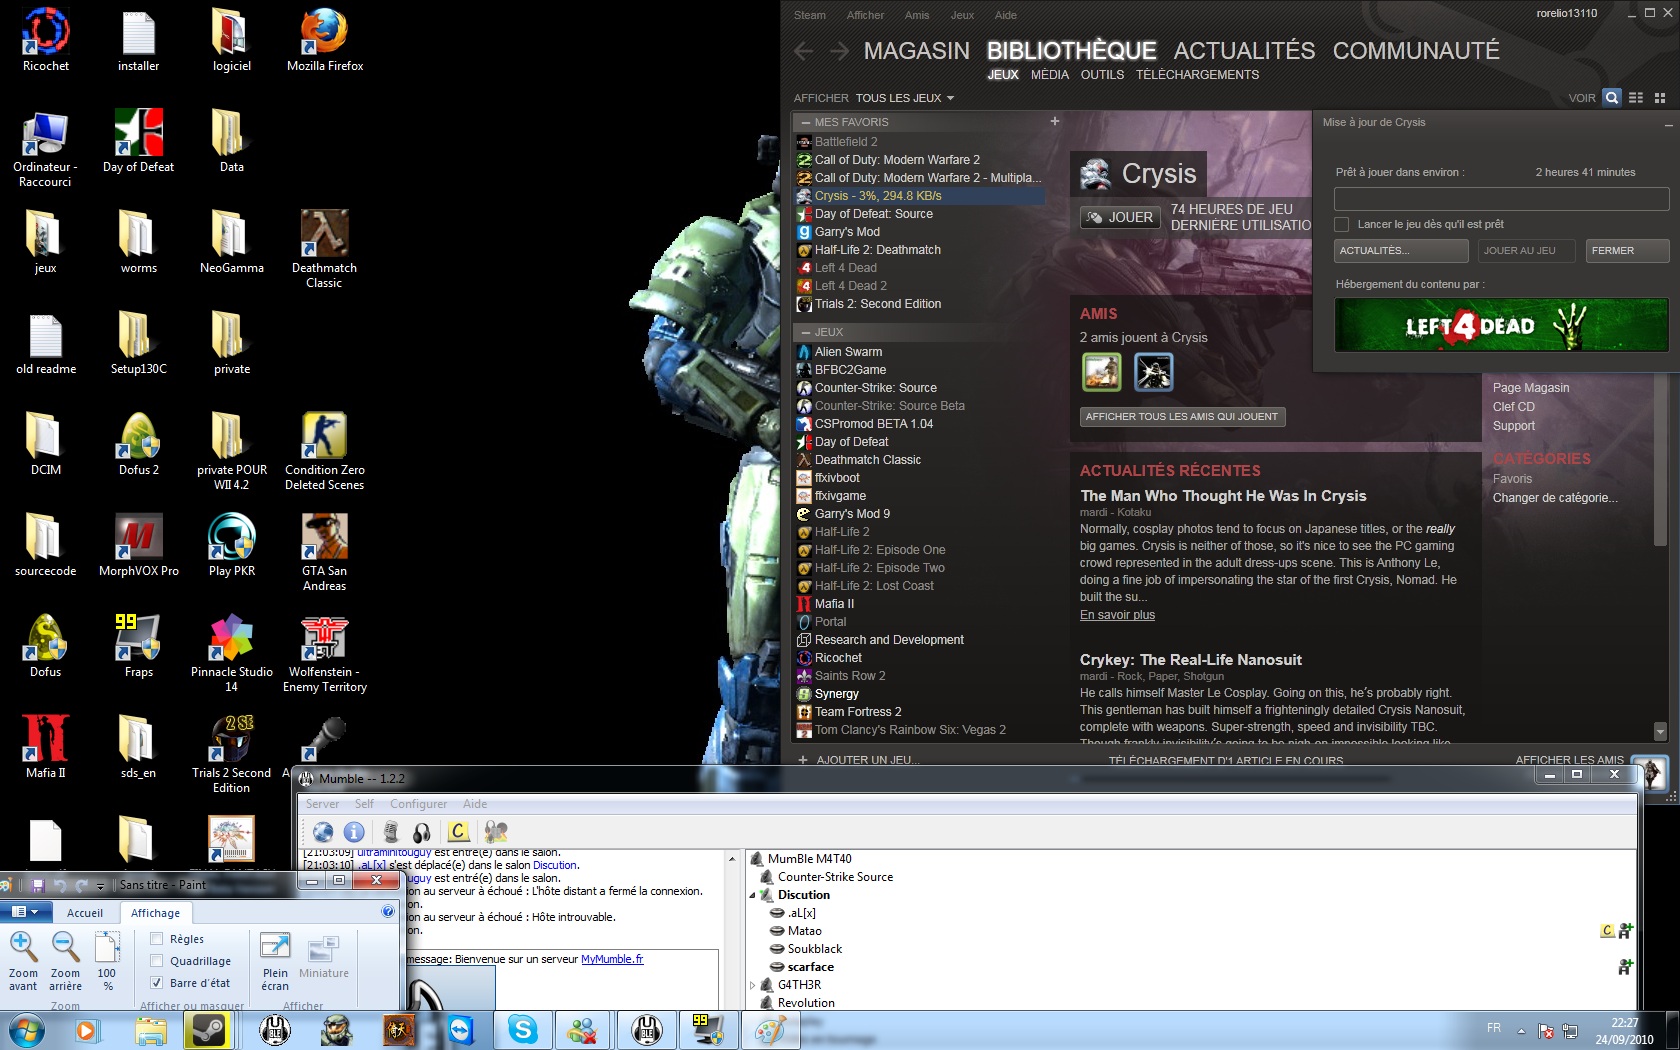
Task: Switch Steam library to list view
Action: click(x=1636, y=97)
